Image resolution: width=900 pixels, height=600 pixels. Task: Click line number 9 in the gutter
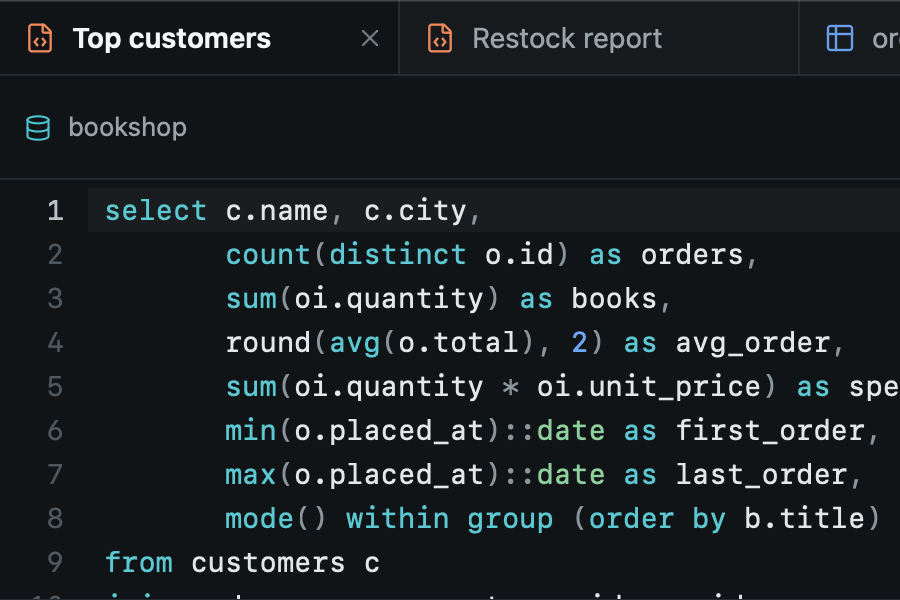coord(55,562)
